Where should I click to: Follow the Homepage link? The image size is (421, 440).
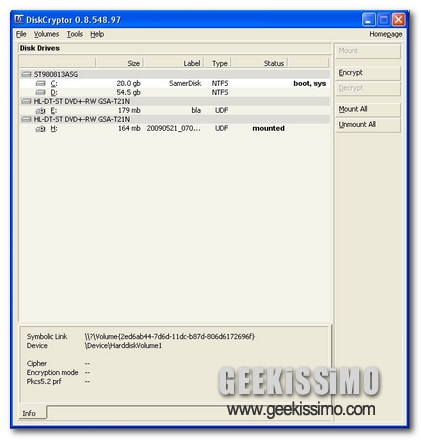coord(385,34)
